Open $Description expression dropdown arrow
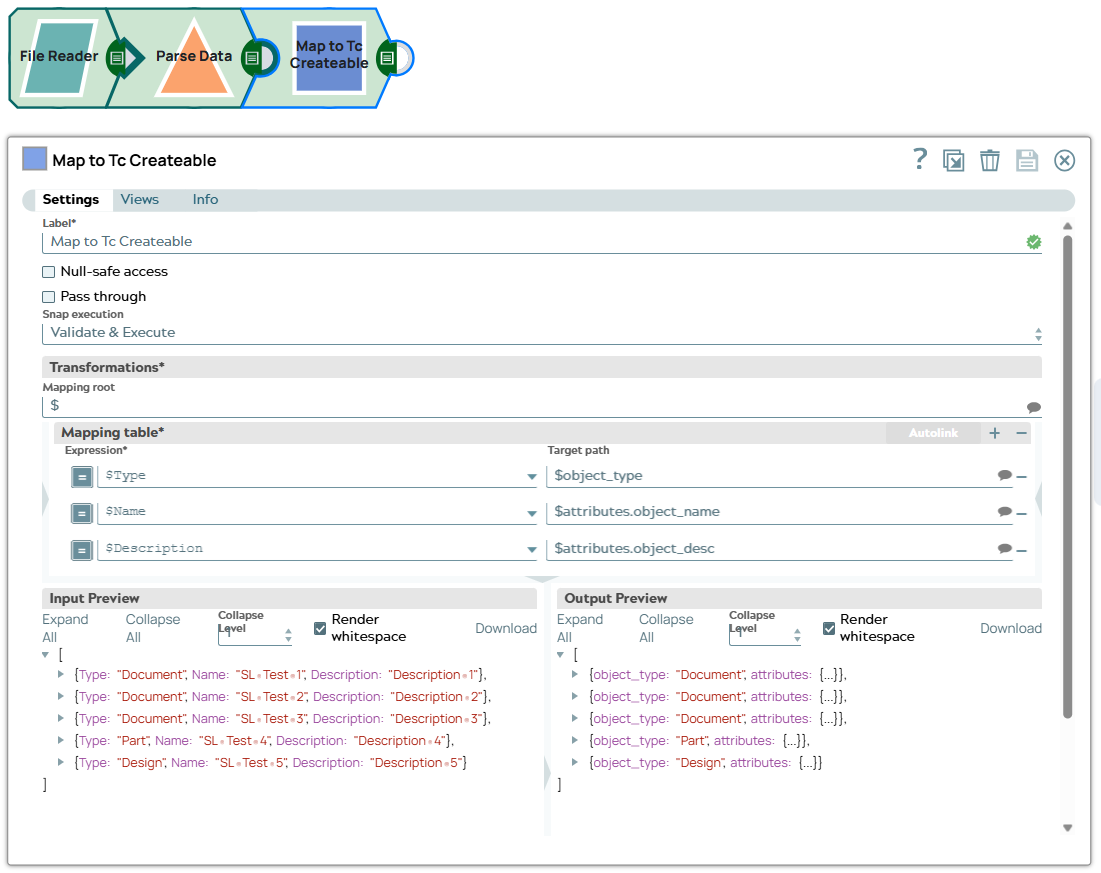 [x=532, y=550]
